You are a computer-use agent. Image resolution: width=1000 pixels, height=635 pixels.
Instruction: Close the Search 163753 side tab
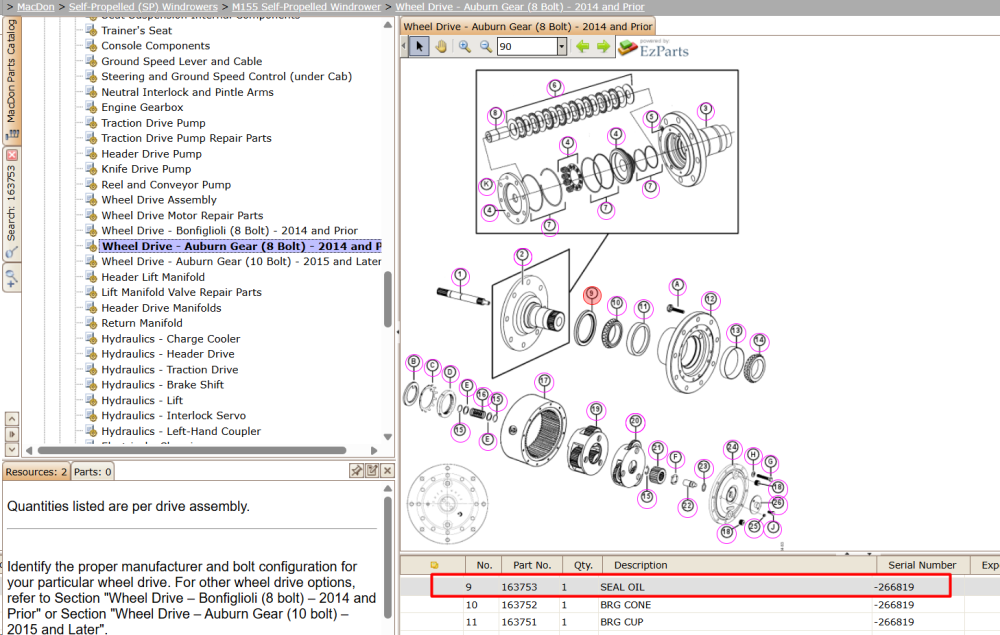click(x=11, y=155)
